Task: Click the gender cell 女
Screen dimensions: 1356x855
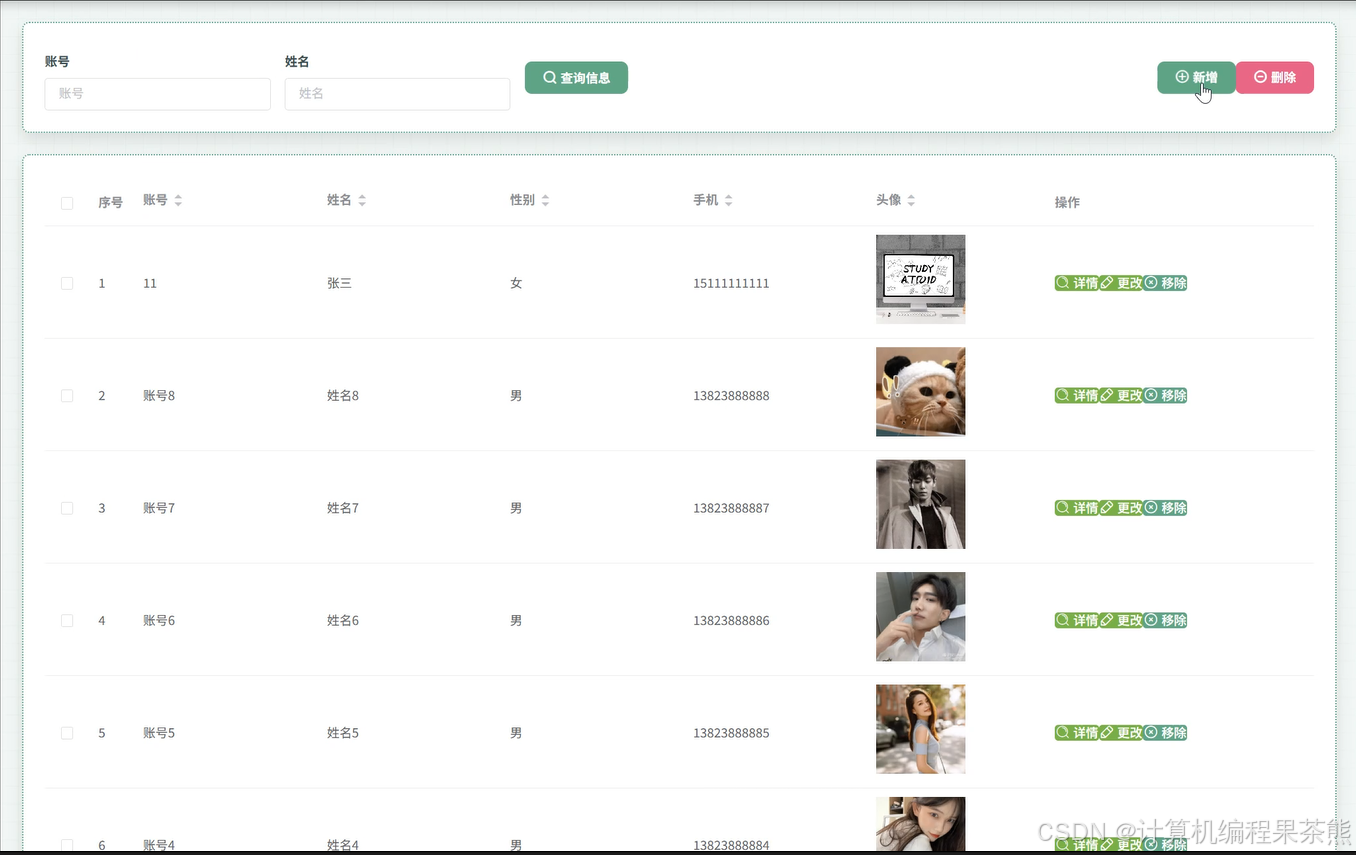Action: click(x=516, y=284)
